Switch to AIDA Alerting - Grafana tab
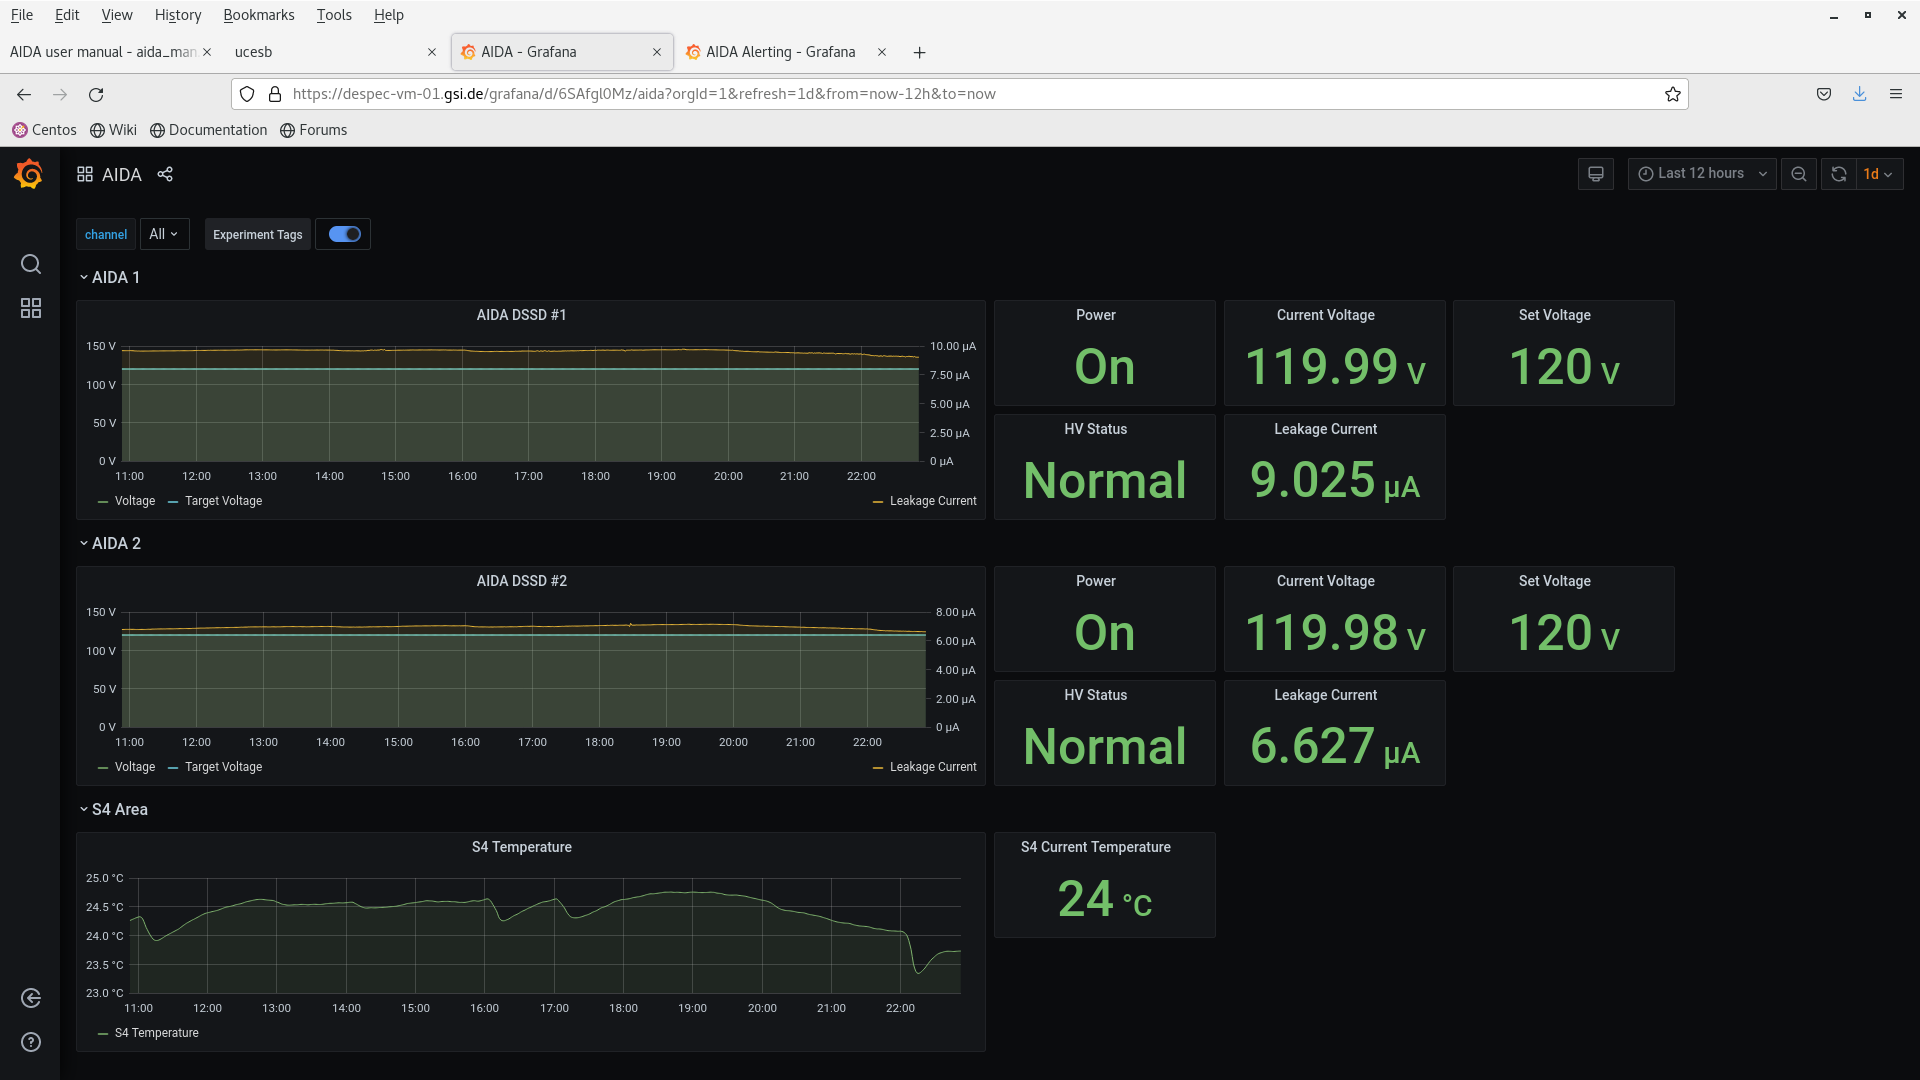The height and width of the screenshot is (1080, 1920). (780, 52)
